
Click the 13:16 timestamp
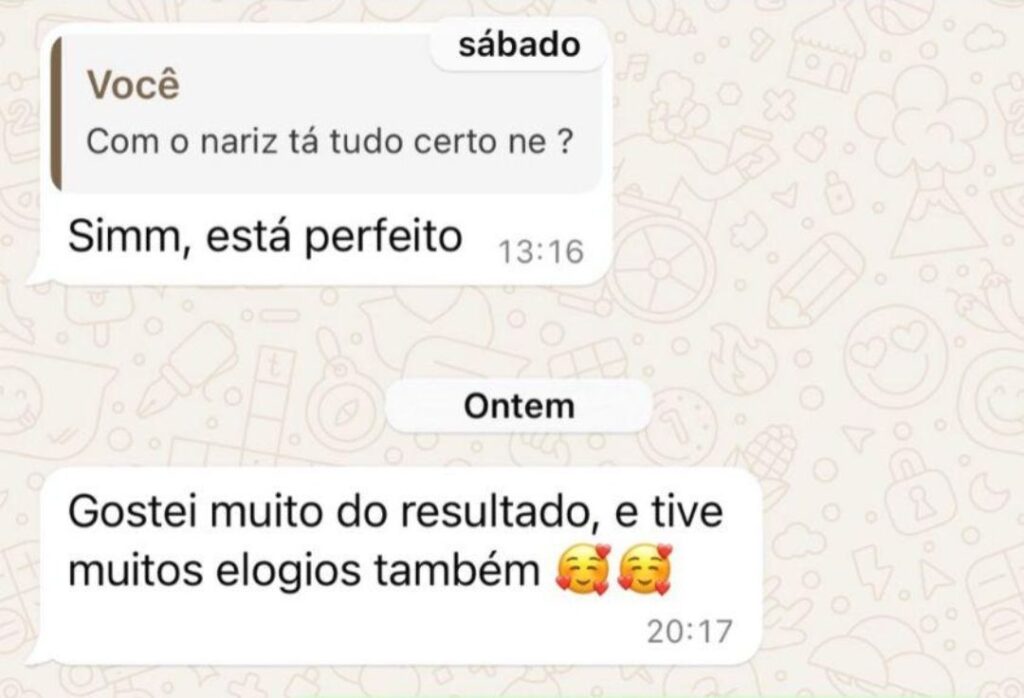coord(541,252)
